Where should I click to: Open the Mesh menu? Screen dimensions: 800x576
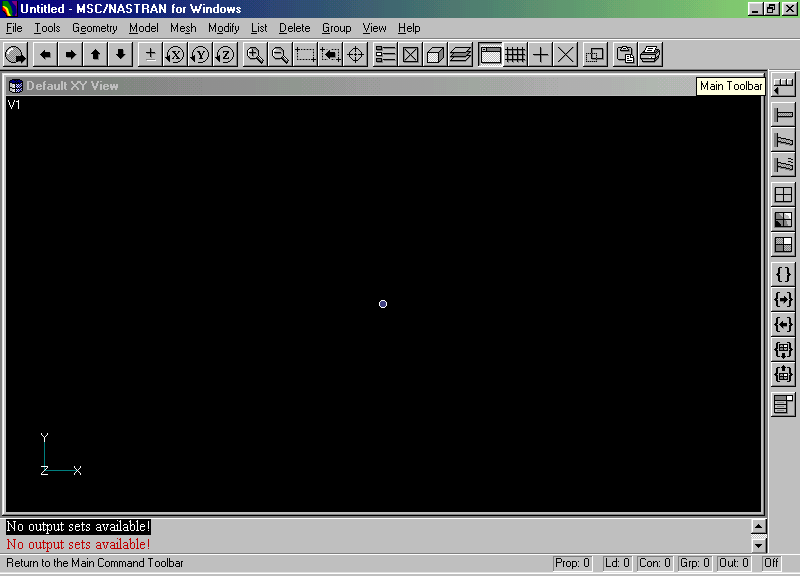coord(183,28)
